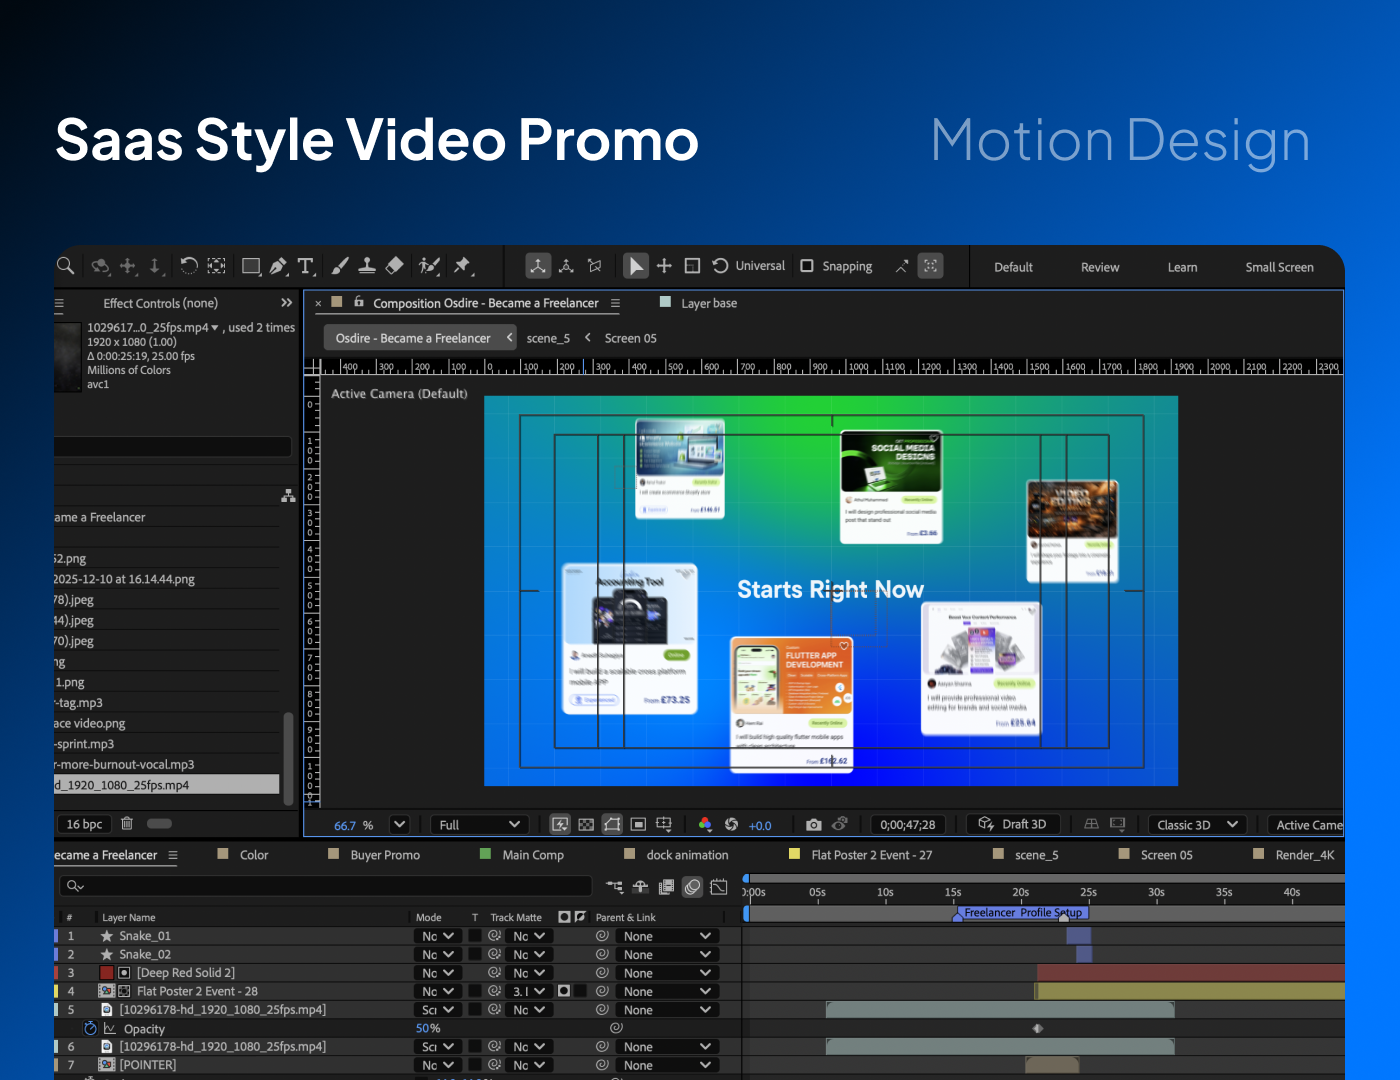The height and width of the screenshot is (1080, 1400).
Task: Toggle the Opacity stopwatch
Action: pos(90,1029)
